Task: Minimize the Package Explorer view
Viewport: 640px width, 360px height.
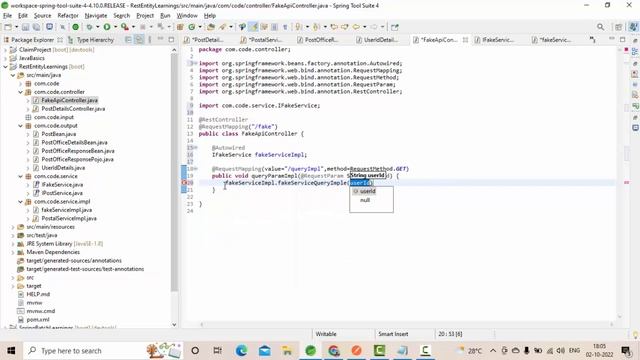Action: pos(160,40)
